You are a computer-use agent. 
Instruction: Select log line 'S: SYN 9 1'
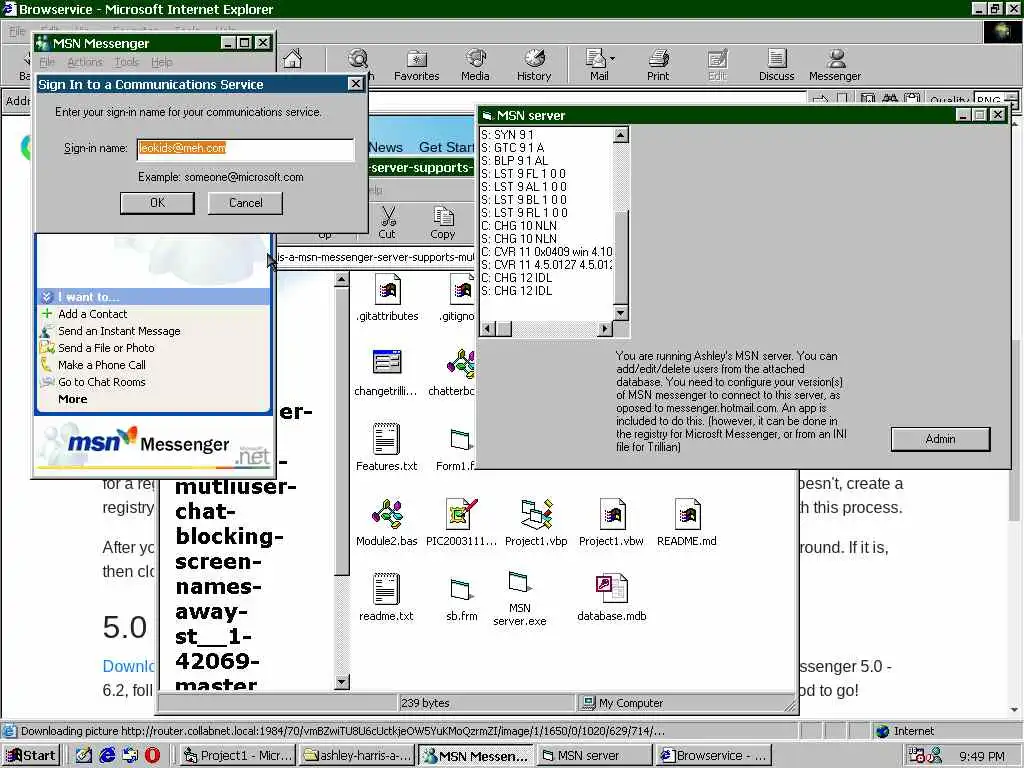pos(507,135)
